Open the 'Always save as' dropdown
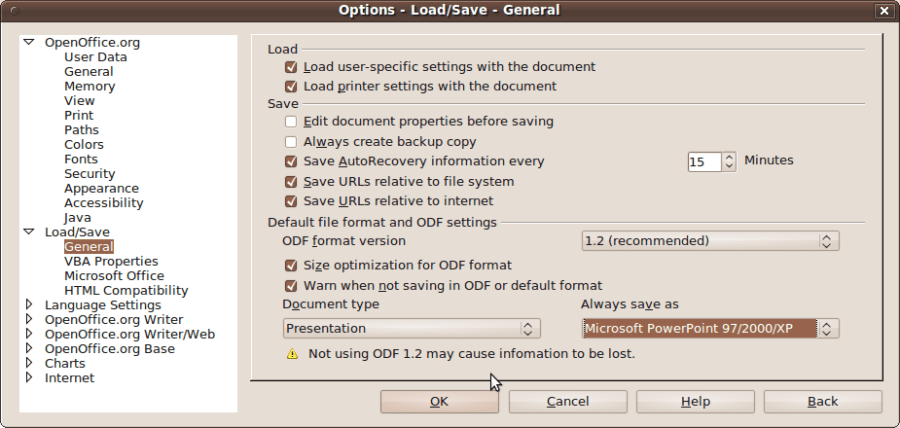The width and height of the screenshot is (900, 428). [710, 329]
